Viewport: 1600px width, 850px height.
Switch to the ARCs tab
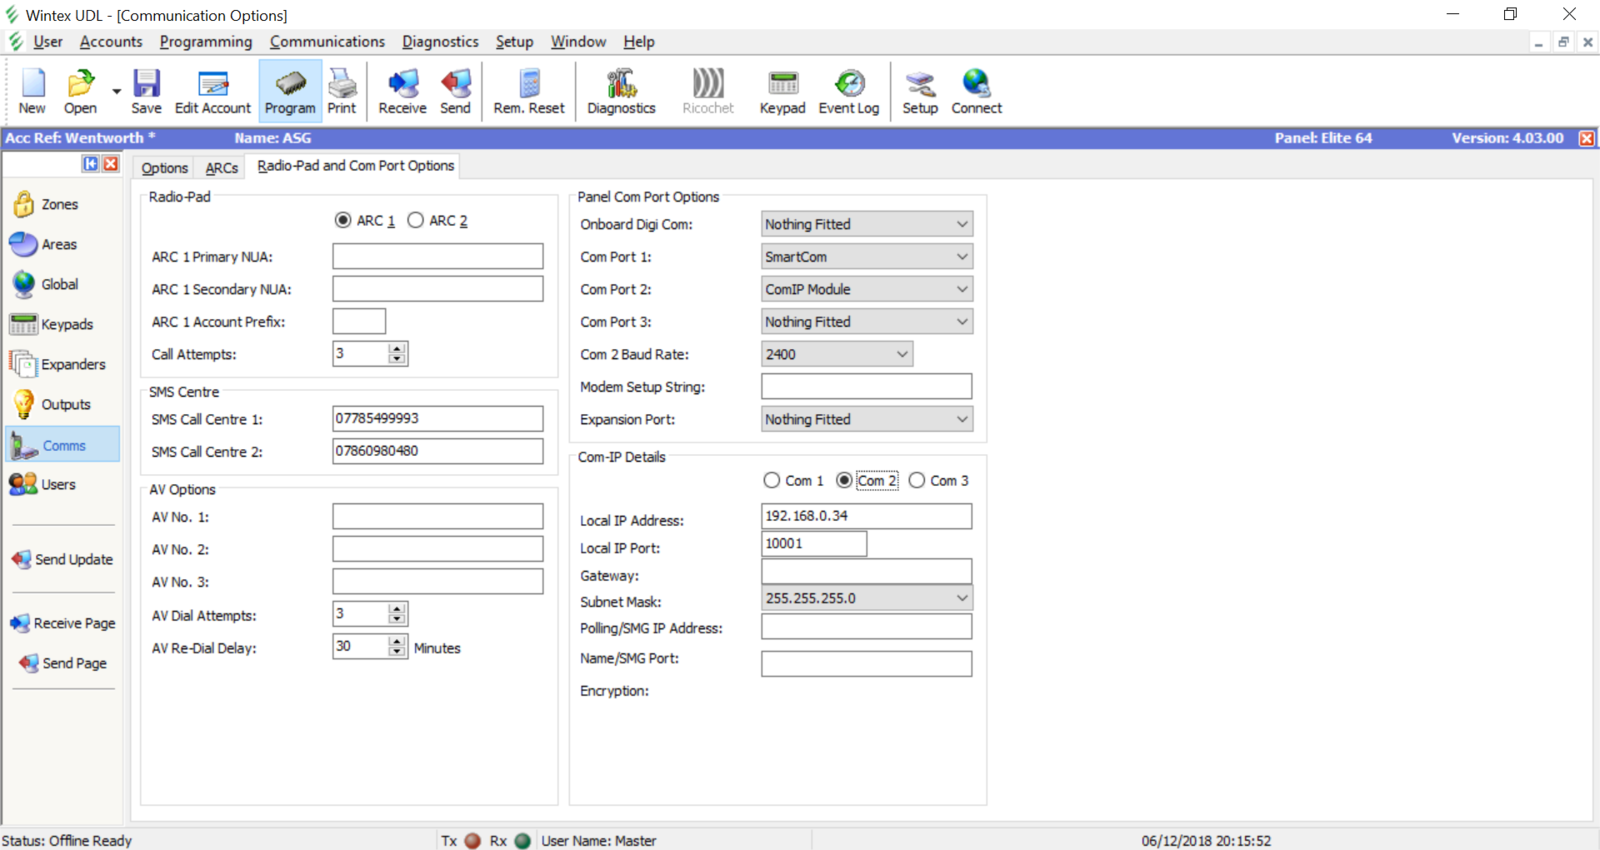221,168
